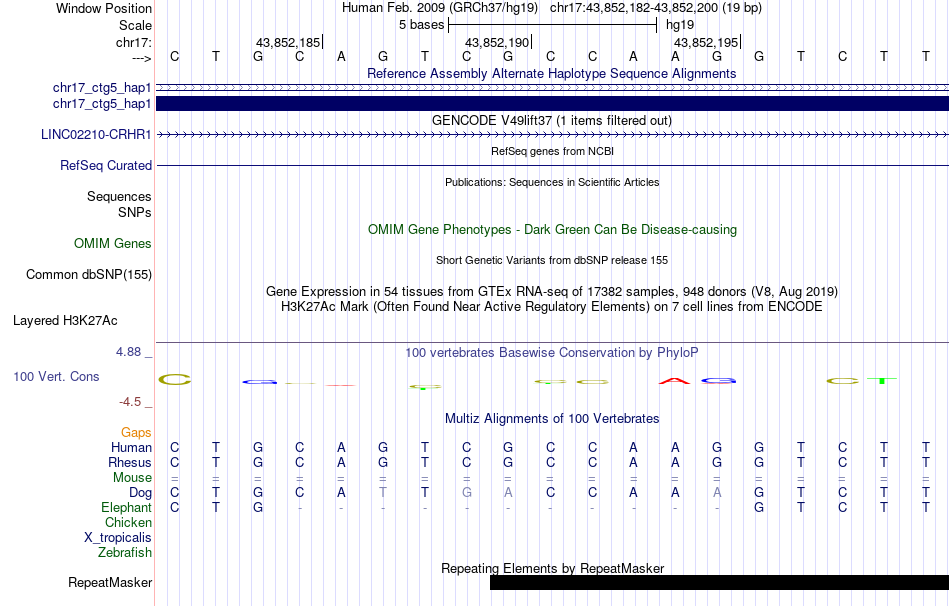Image resolution: width=950 pixels, height=606 pixels.
Task: Click 100 vertebrates Basewise Conservation by PhyloP title
Action: (x=552, y=353)
